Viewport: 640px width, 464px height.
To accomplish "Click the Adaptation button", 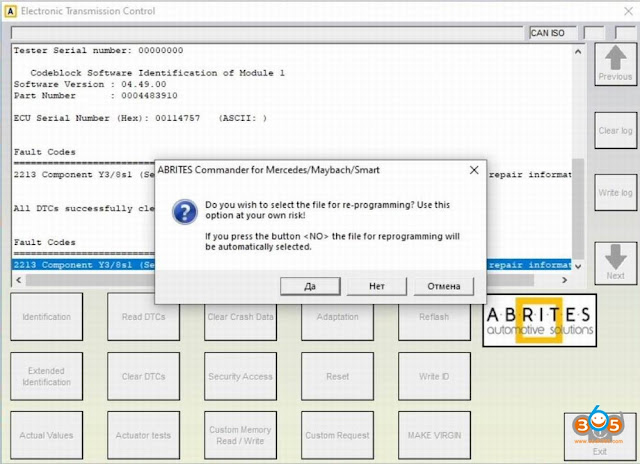I will [338, 317].
